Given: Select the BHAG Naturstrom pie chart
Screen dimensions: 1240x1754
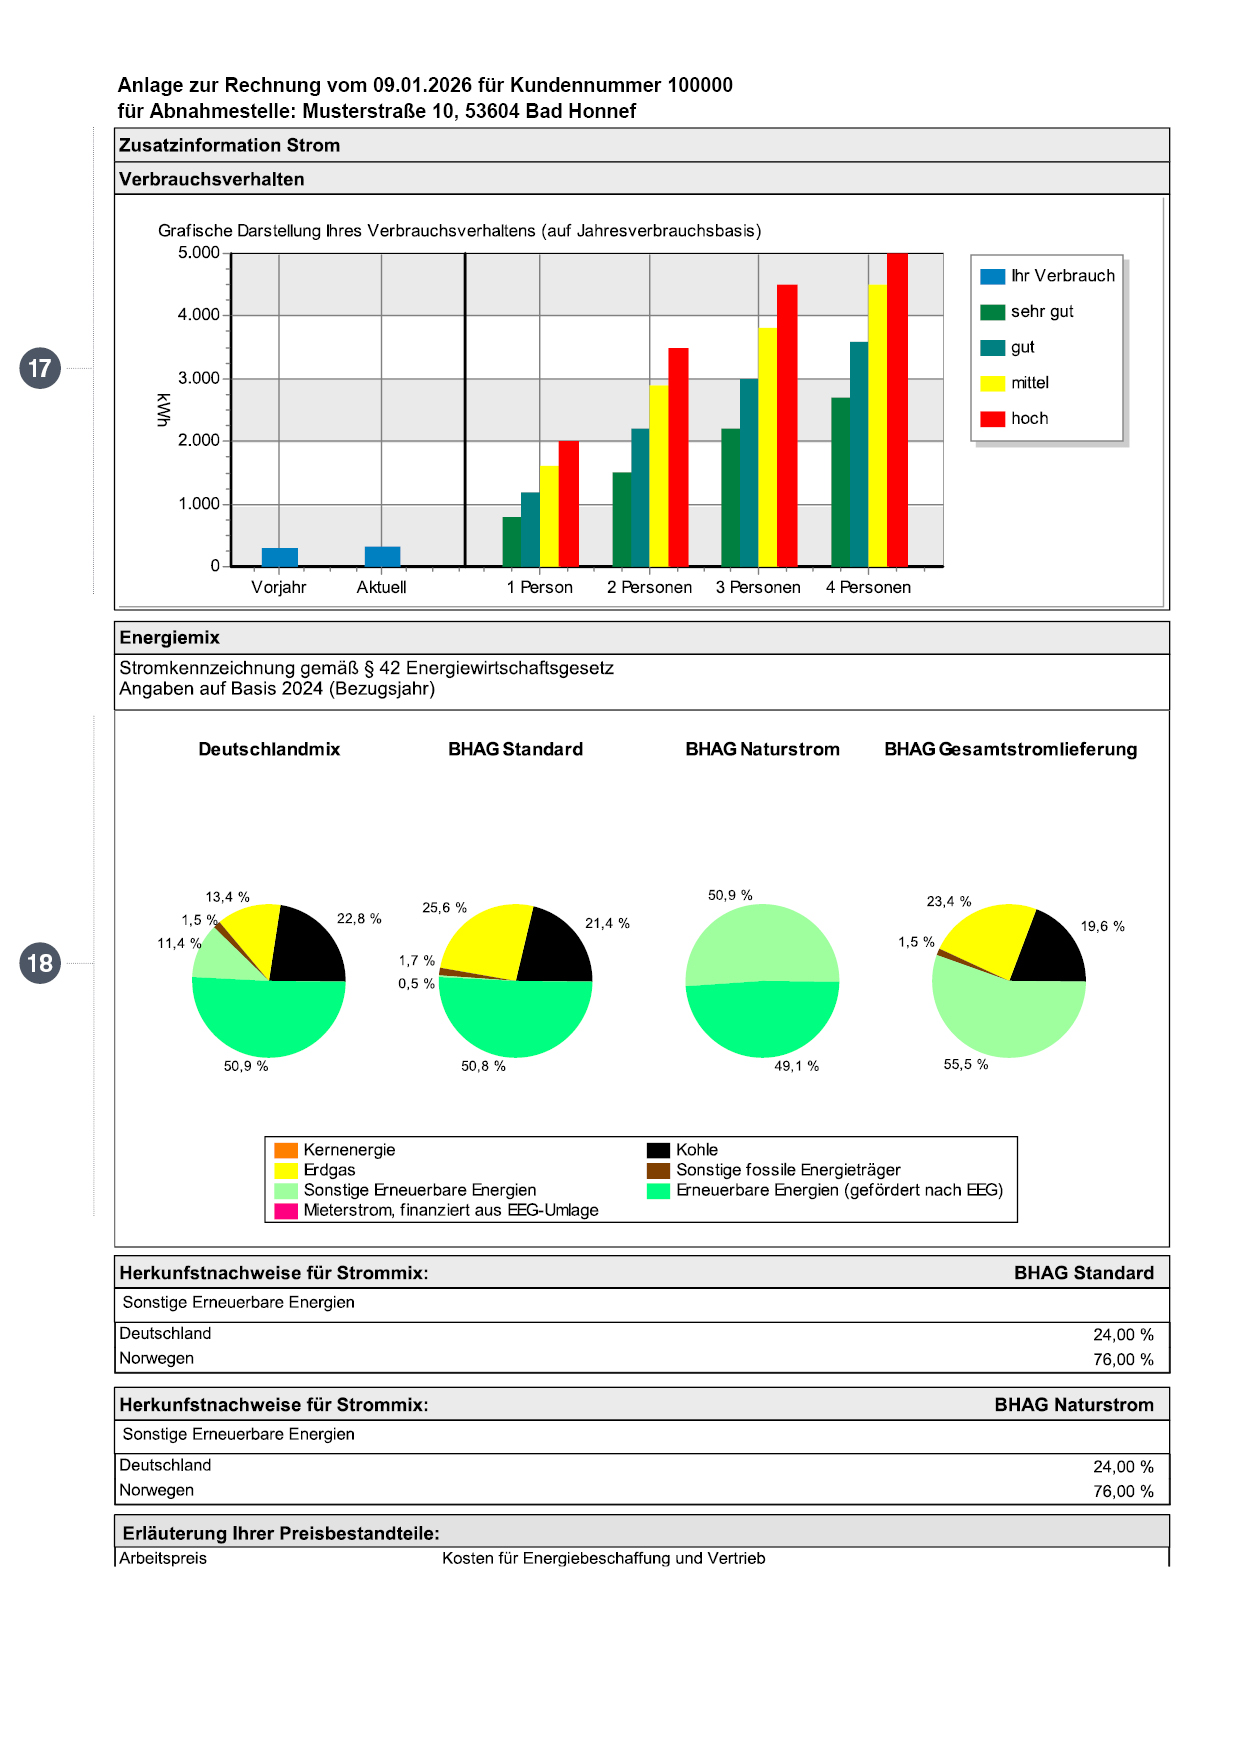Looking at the screenshot, I should click(762, 981).
